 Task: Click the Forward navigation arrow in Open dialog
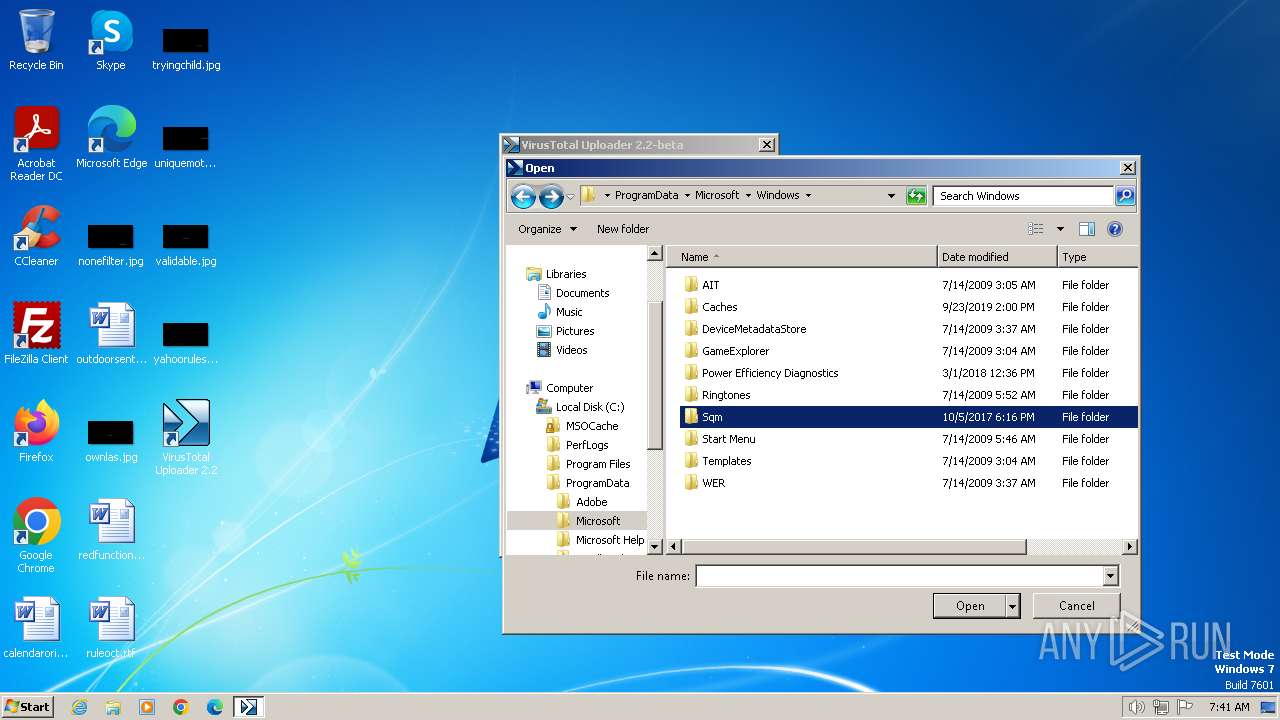tap(551, 197)
